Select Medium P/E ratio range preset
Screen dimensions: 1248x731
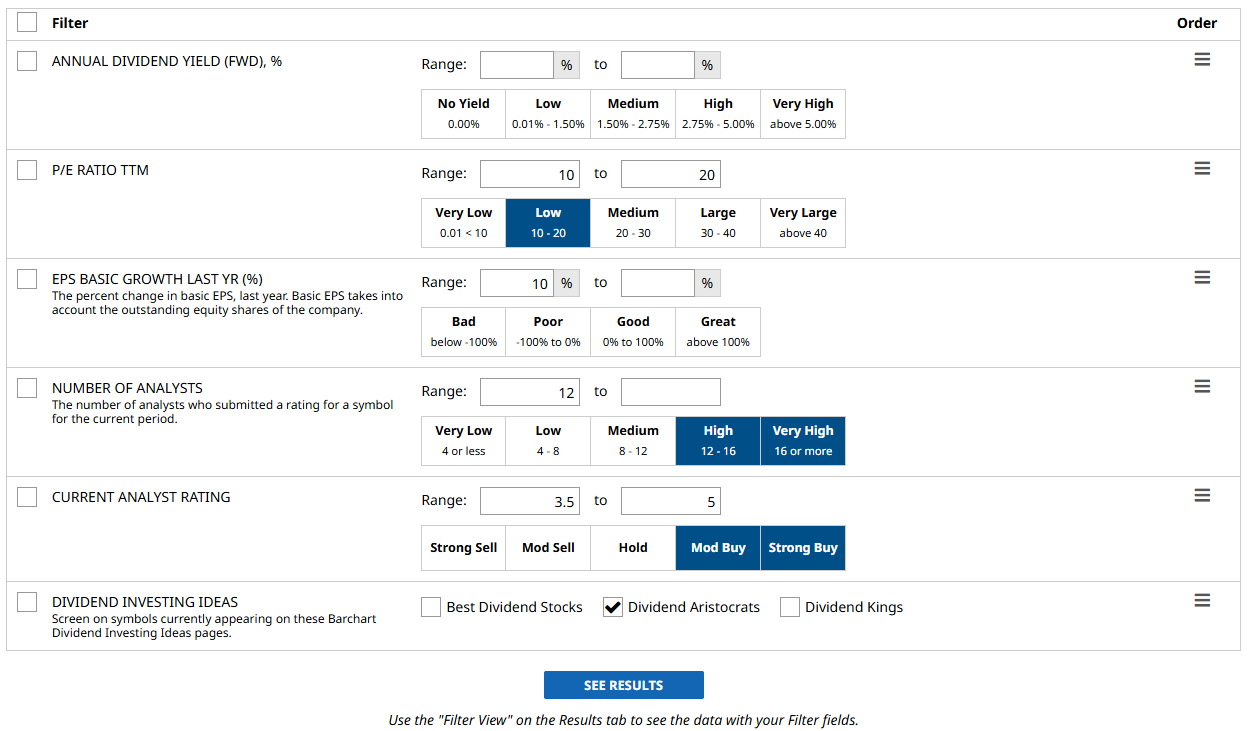[633, 222]
